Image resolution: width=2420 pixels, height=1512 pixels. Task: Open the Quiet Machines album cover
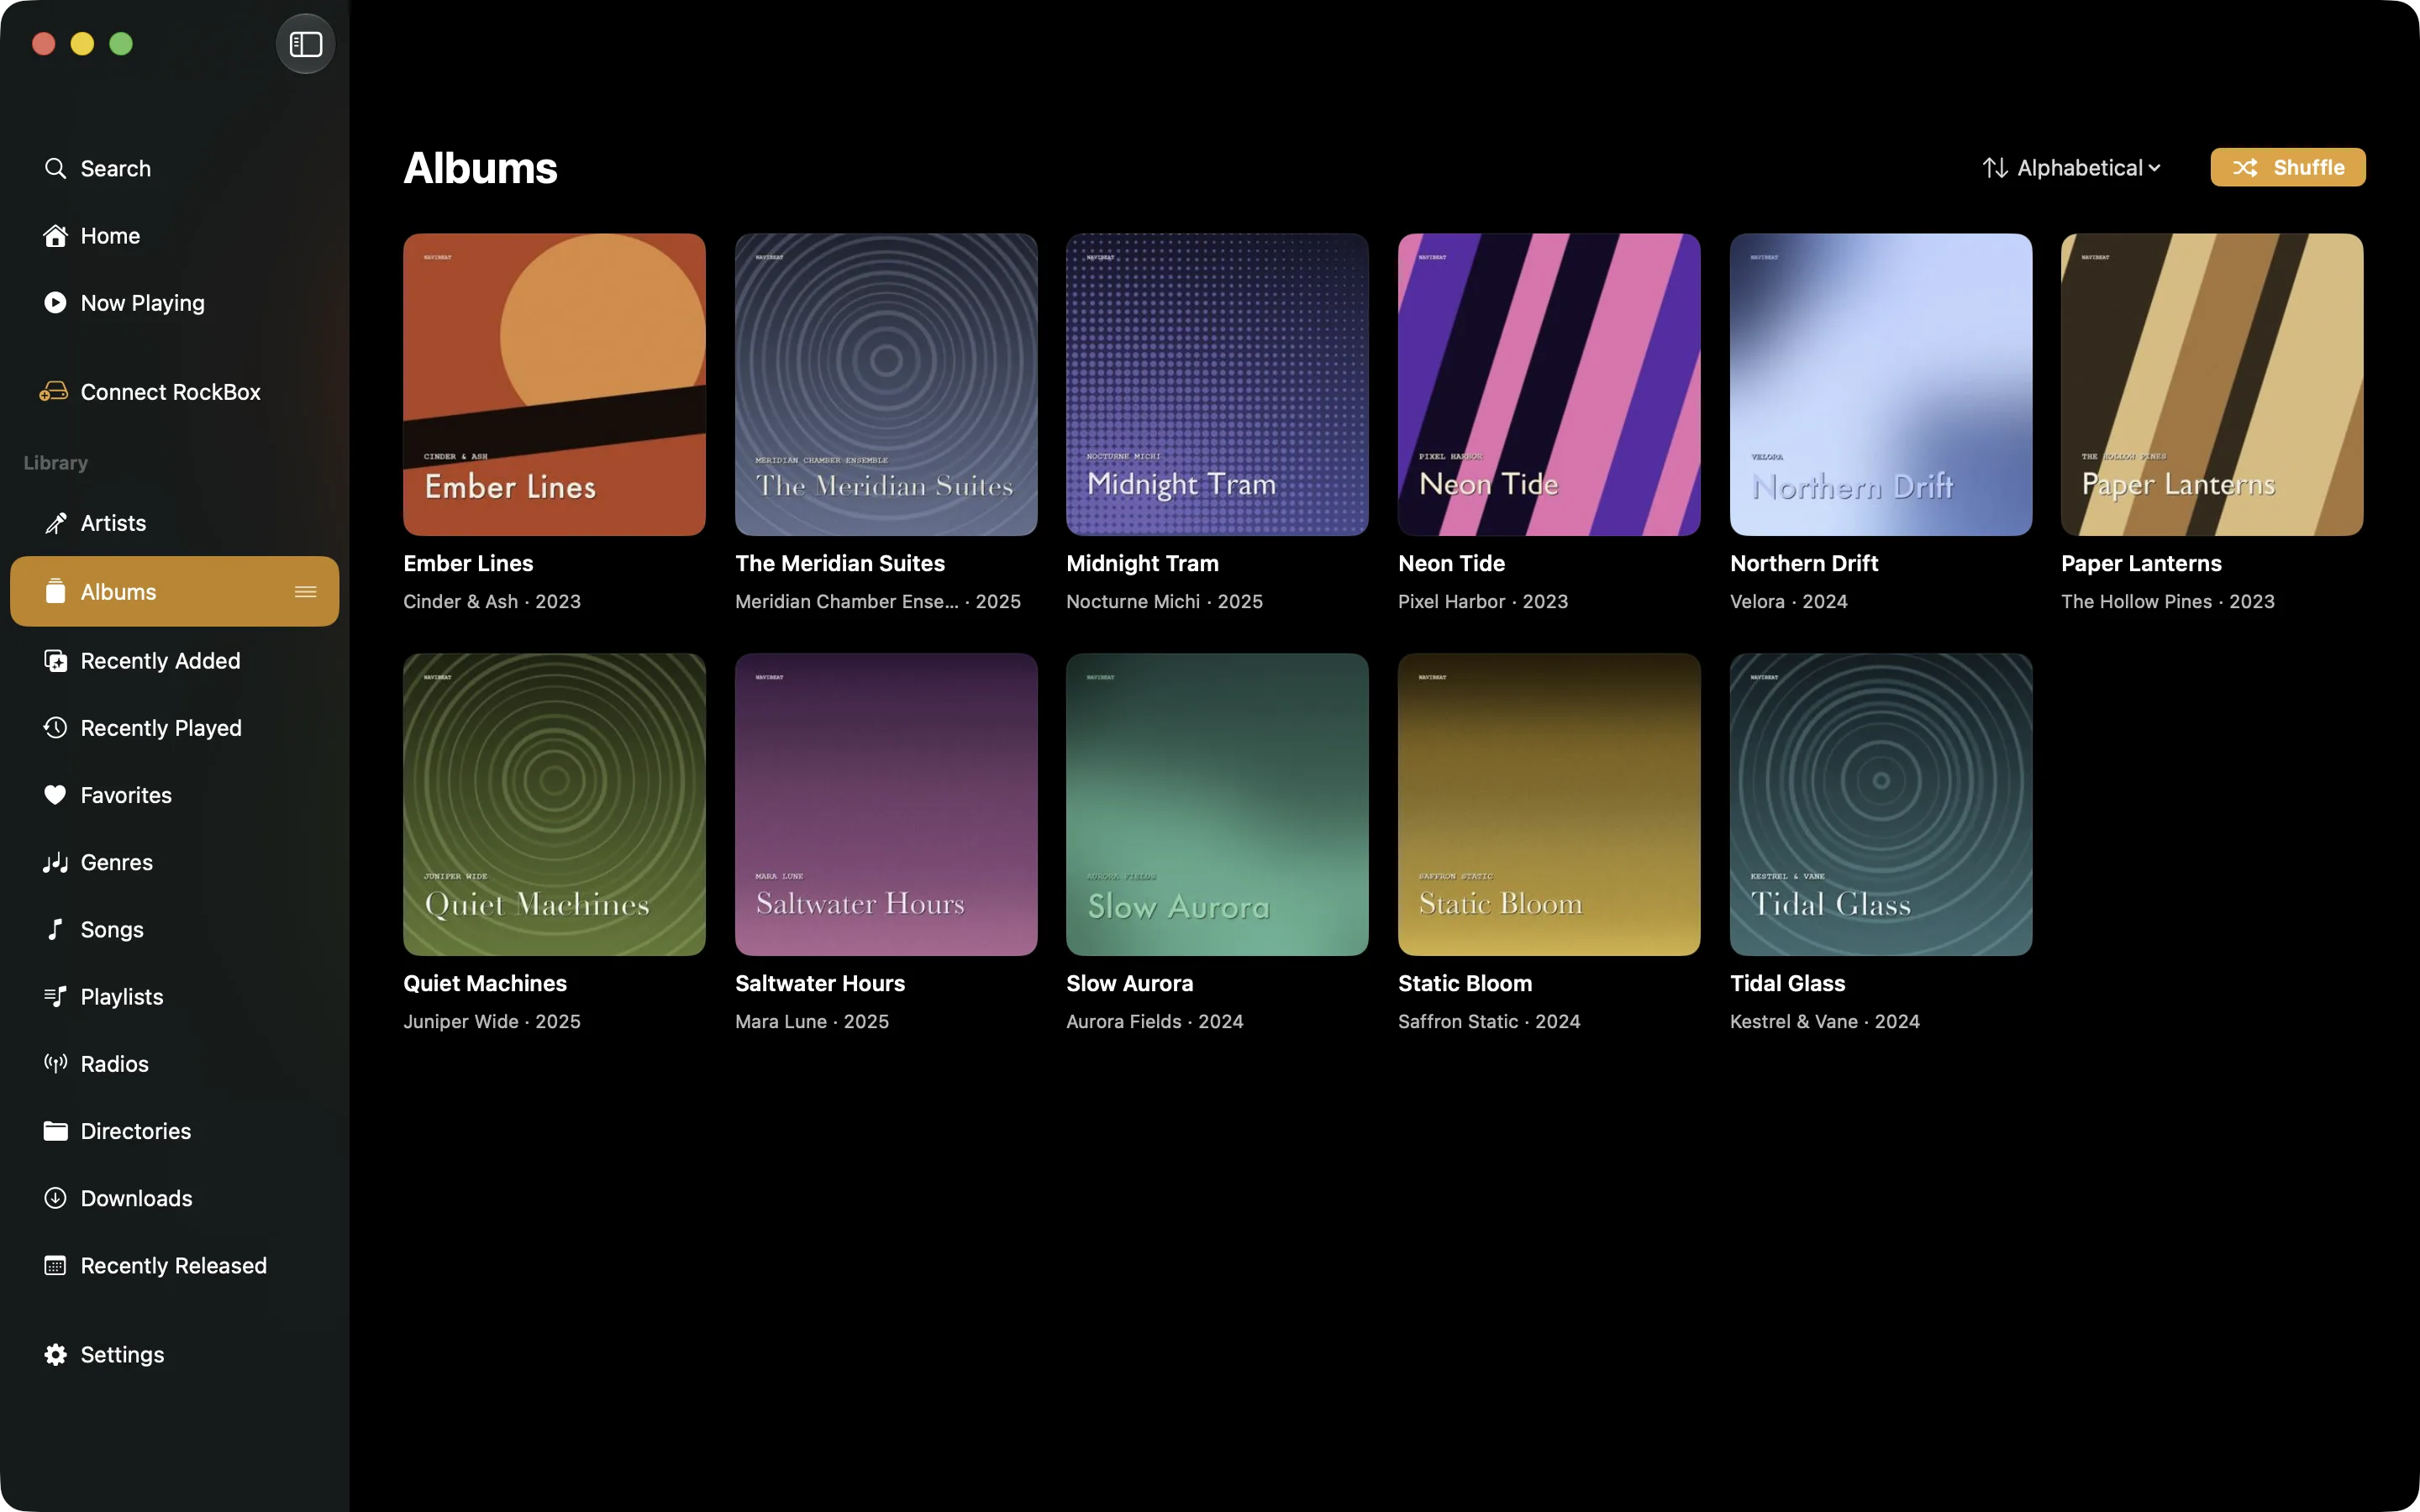pos(554,804)
